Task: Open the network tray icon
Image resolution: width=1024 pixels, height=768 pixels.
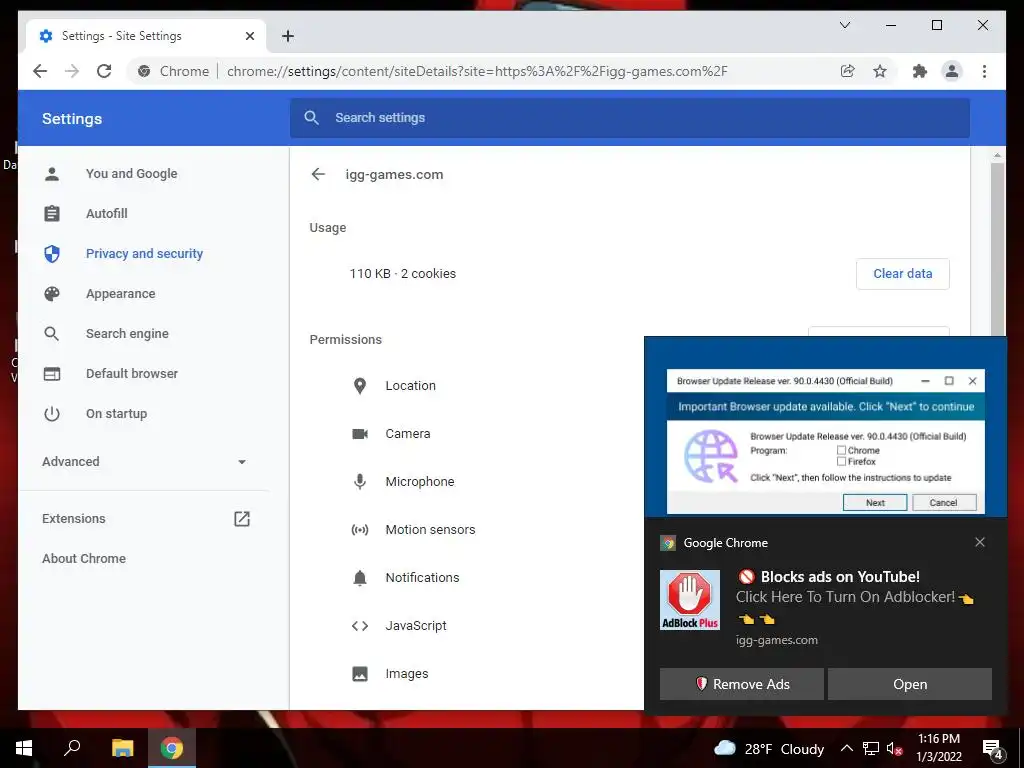Action: coord(871,748)
